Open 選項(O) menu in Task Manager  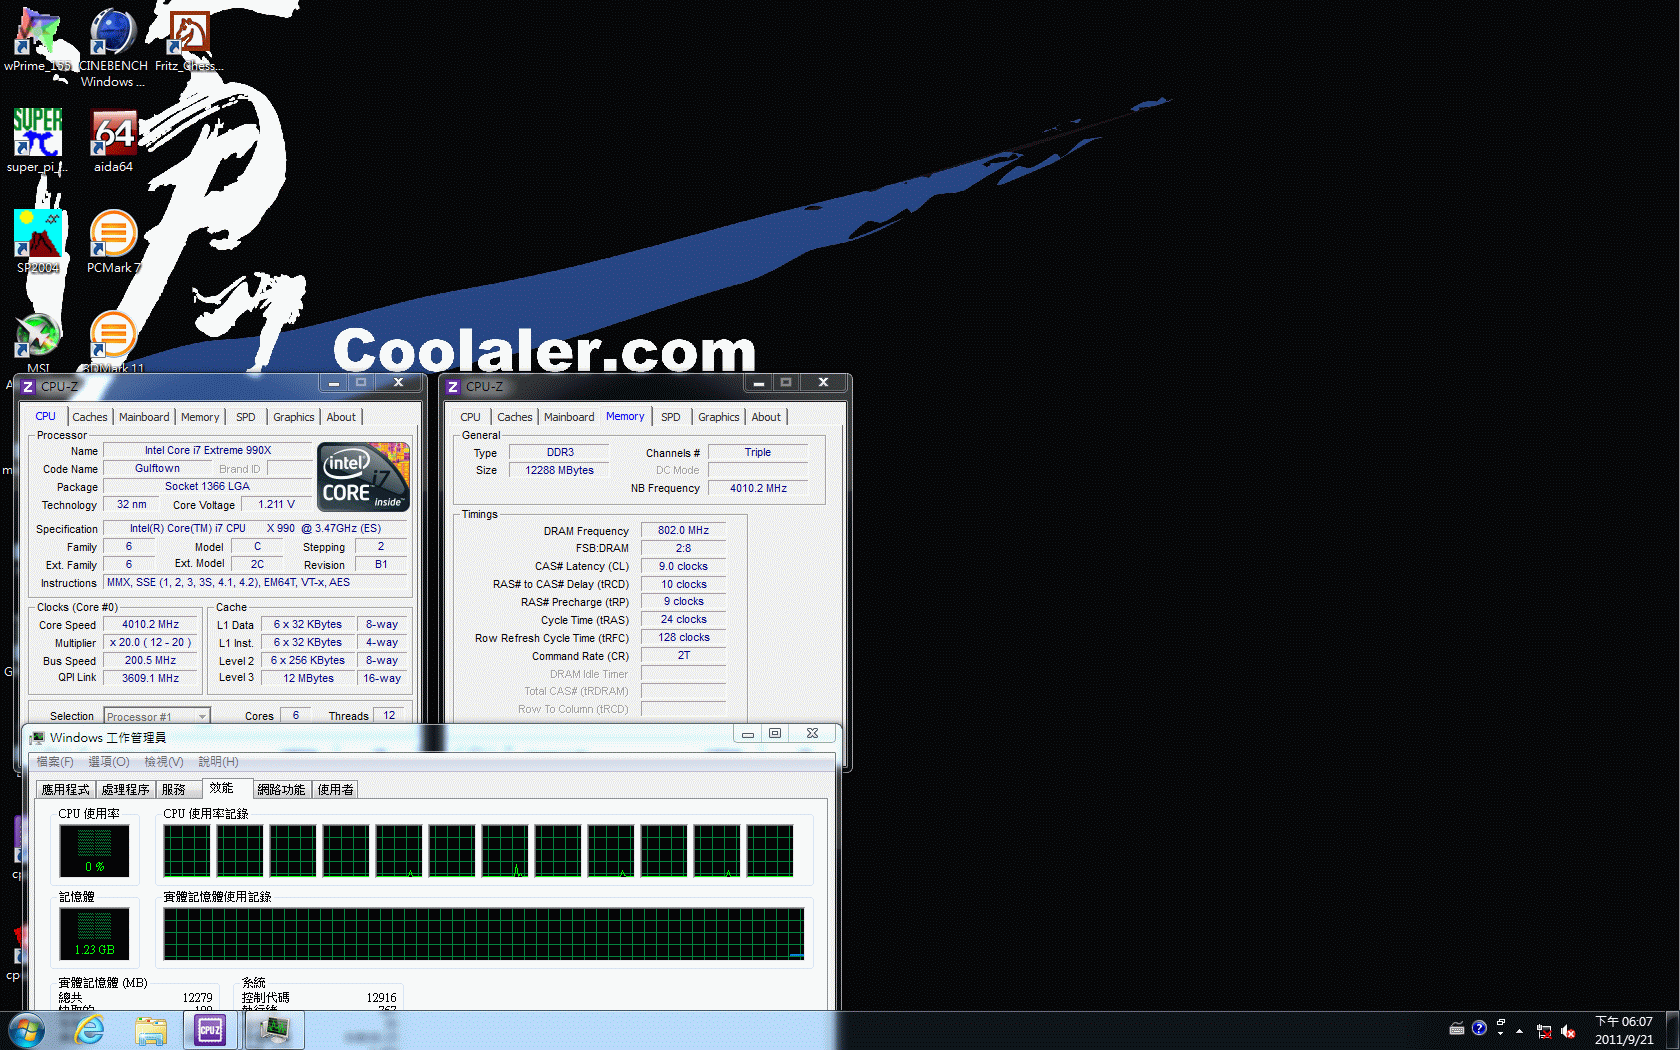coord(109,762)
